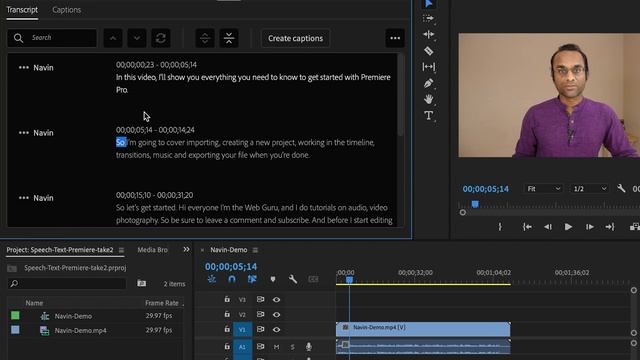
Task: Click the re-transcribe refresh icon
Action: tap(161, 38)
